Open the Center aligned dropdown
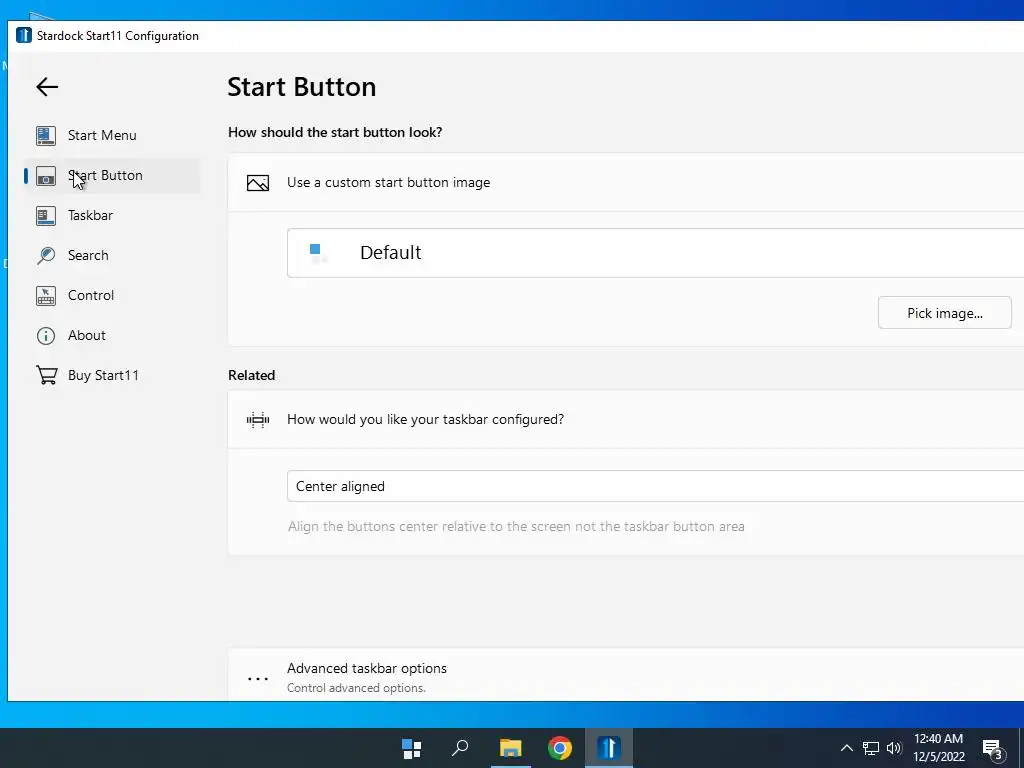This screenshot has width=1024, height=768. click(x=656, y=487)
